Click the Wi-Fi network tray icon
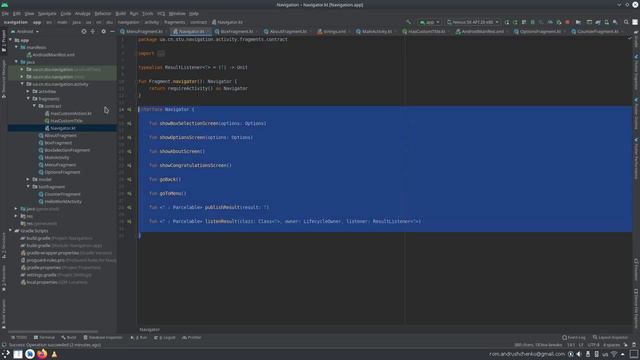The image size is (640, 360). click(x=614, y=354)
